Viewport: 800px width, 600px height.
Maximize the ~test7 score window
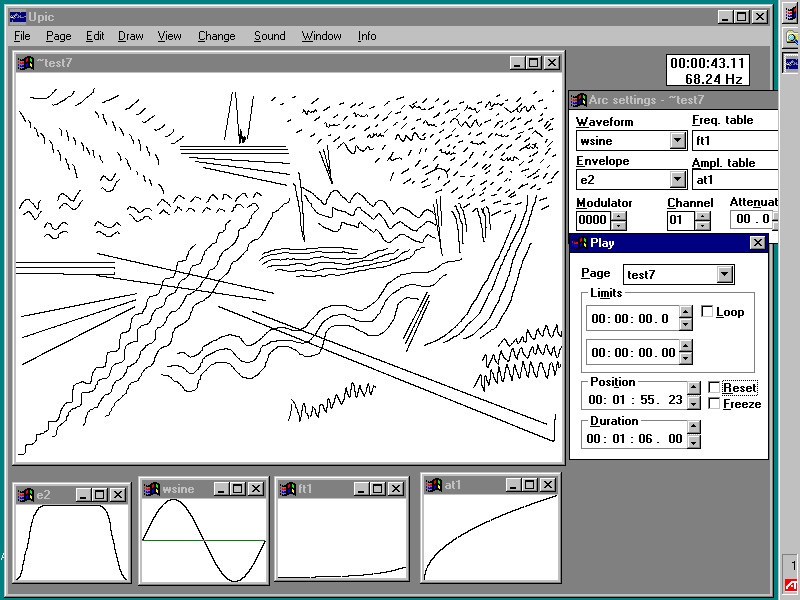click(534, 63)
